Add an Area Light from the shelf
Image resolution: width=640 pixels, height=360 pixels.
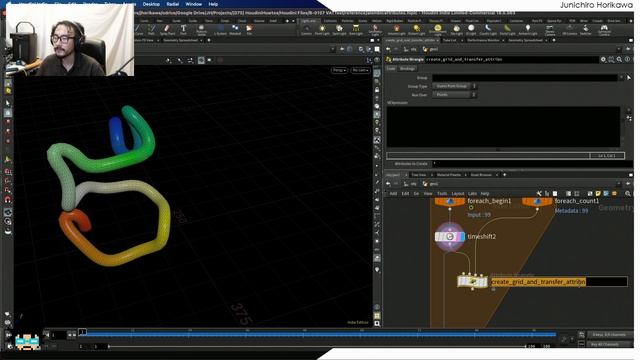click(x=356, y=30)
